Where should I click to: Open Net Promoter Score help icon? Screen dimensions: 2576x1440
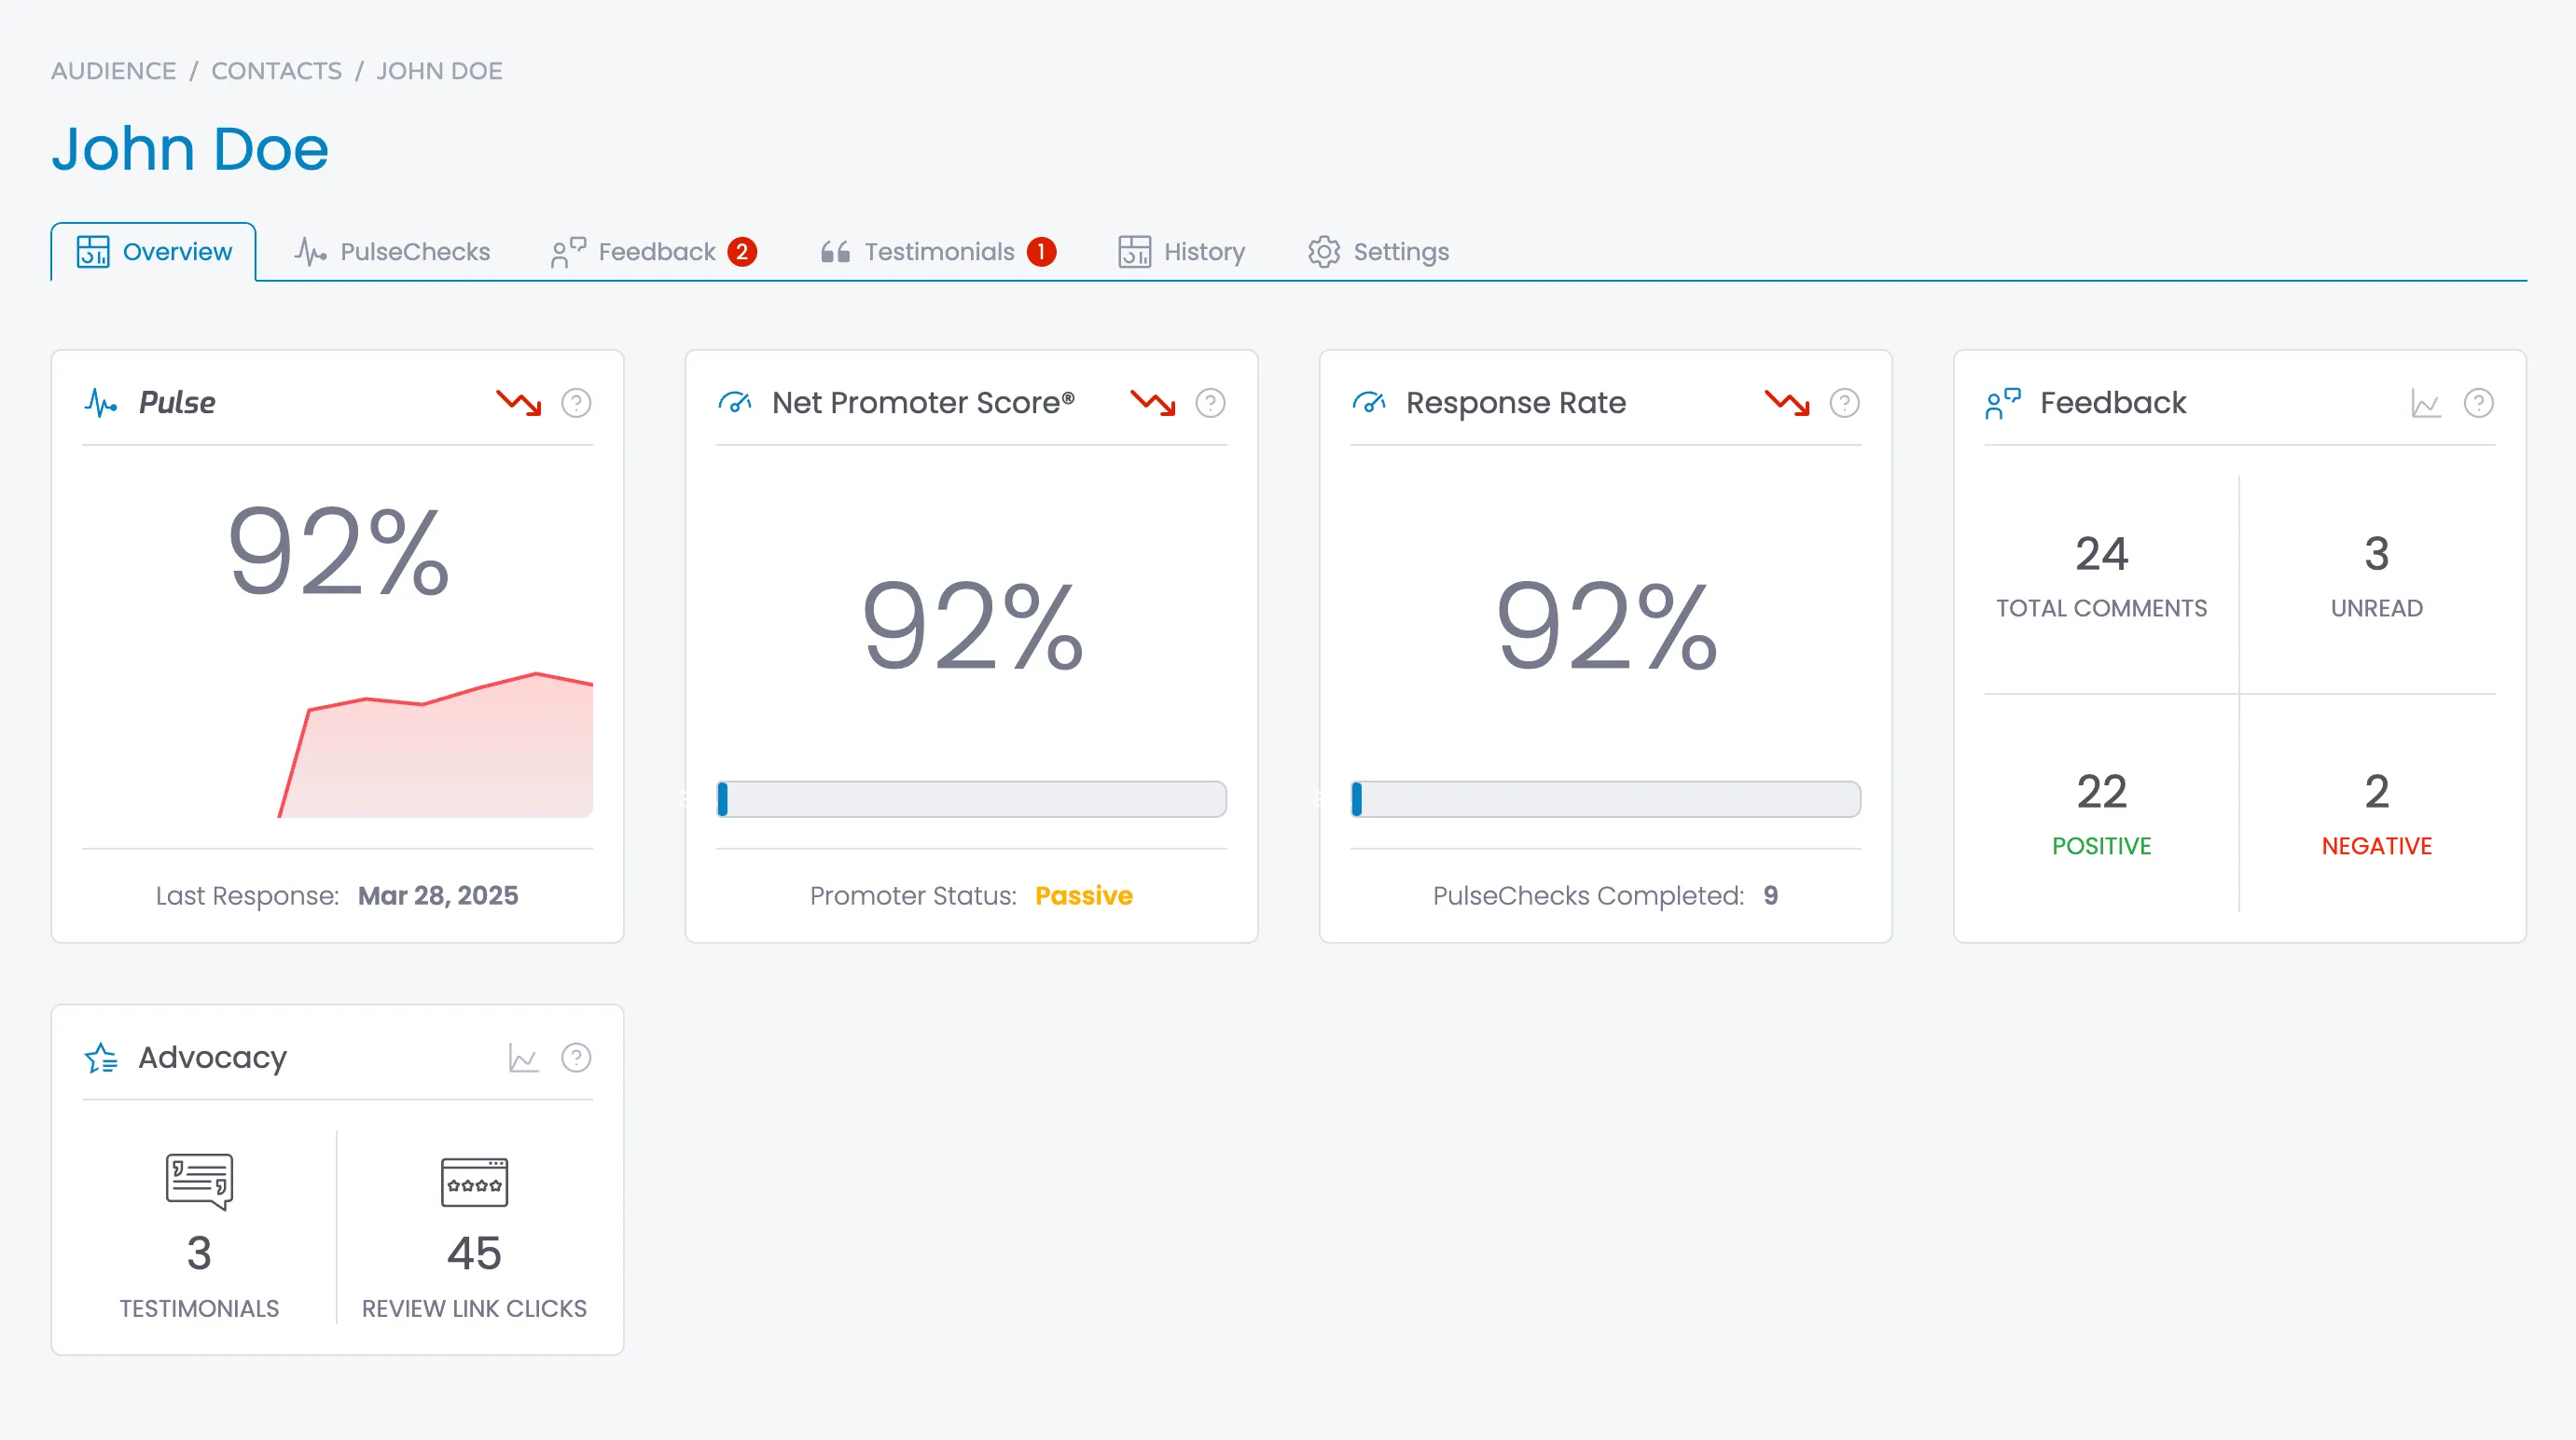1210,403
